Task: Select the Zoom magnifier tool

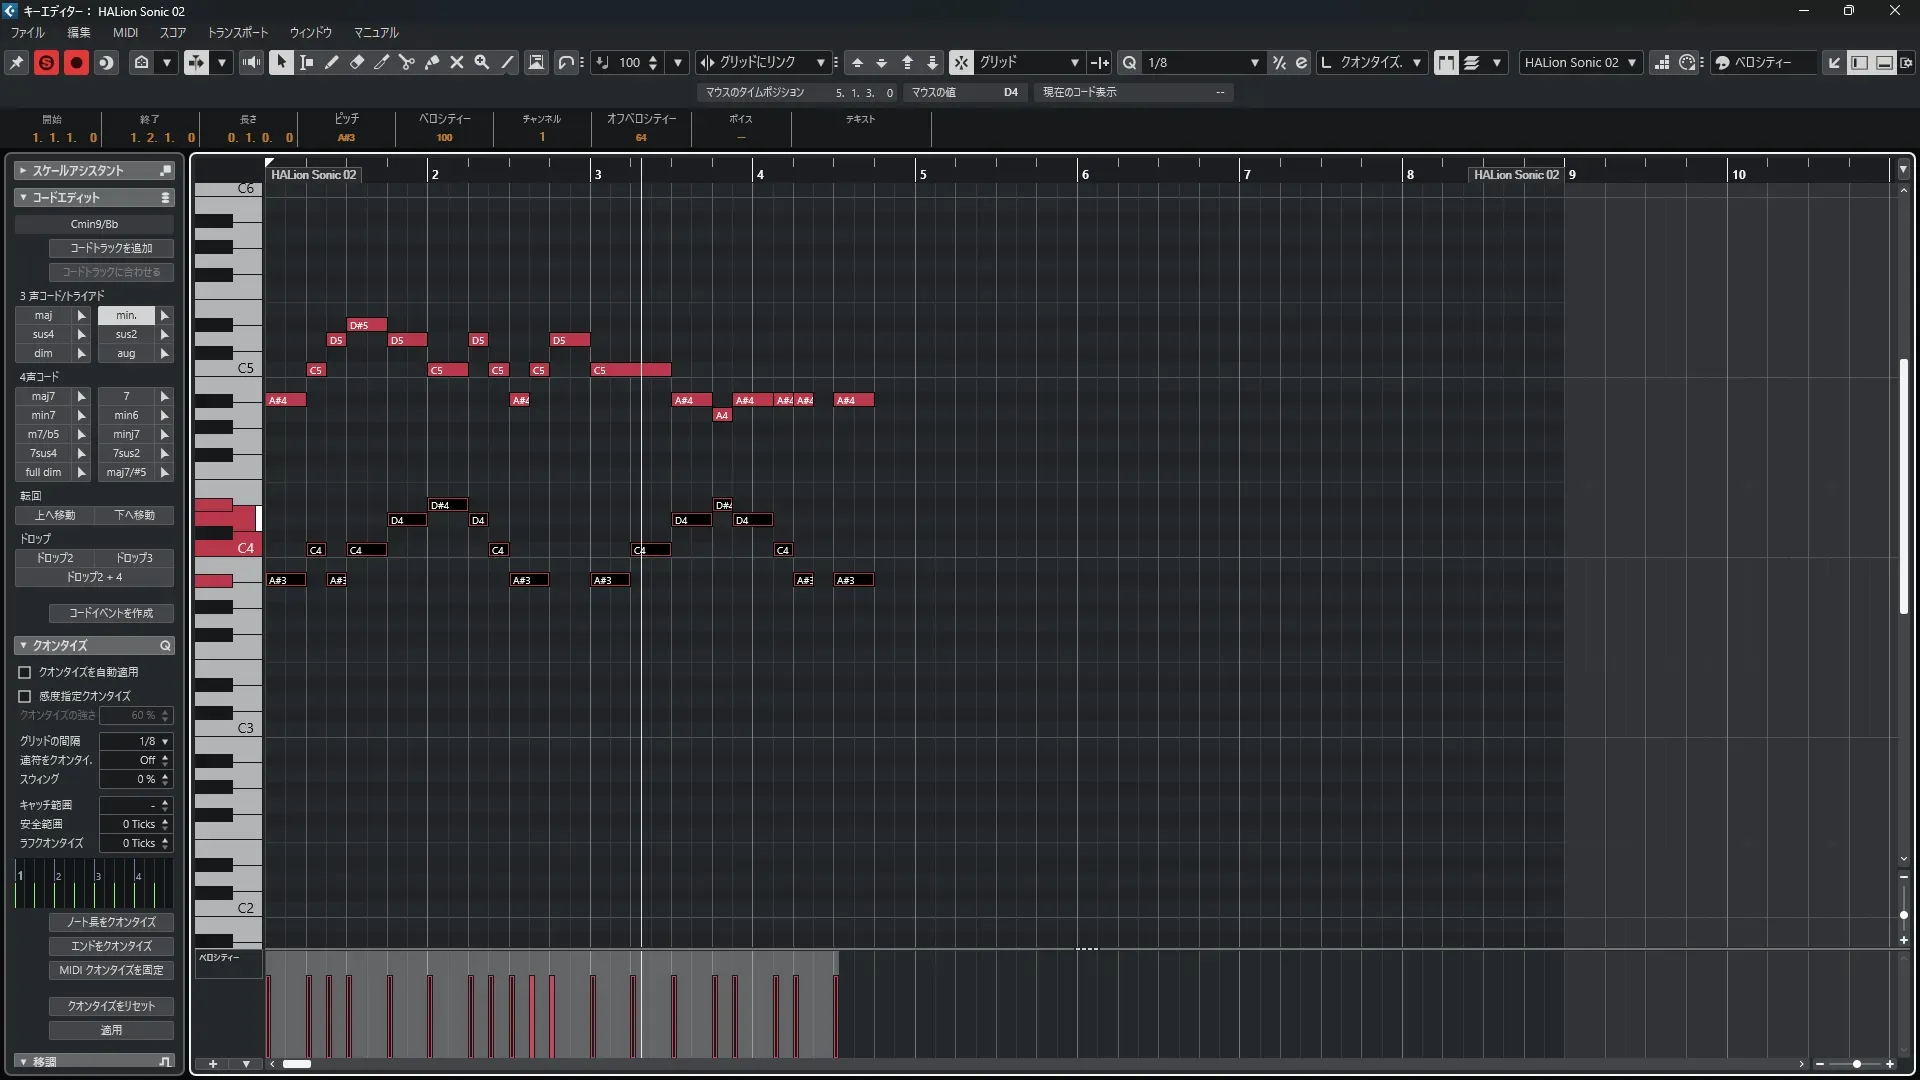Action: point(482,62)
